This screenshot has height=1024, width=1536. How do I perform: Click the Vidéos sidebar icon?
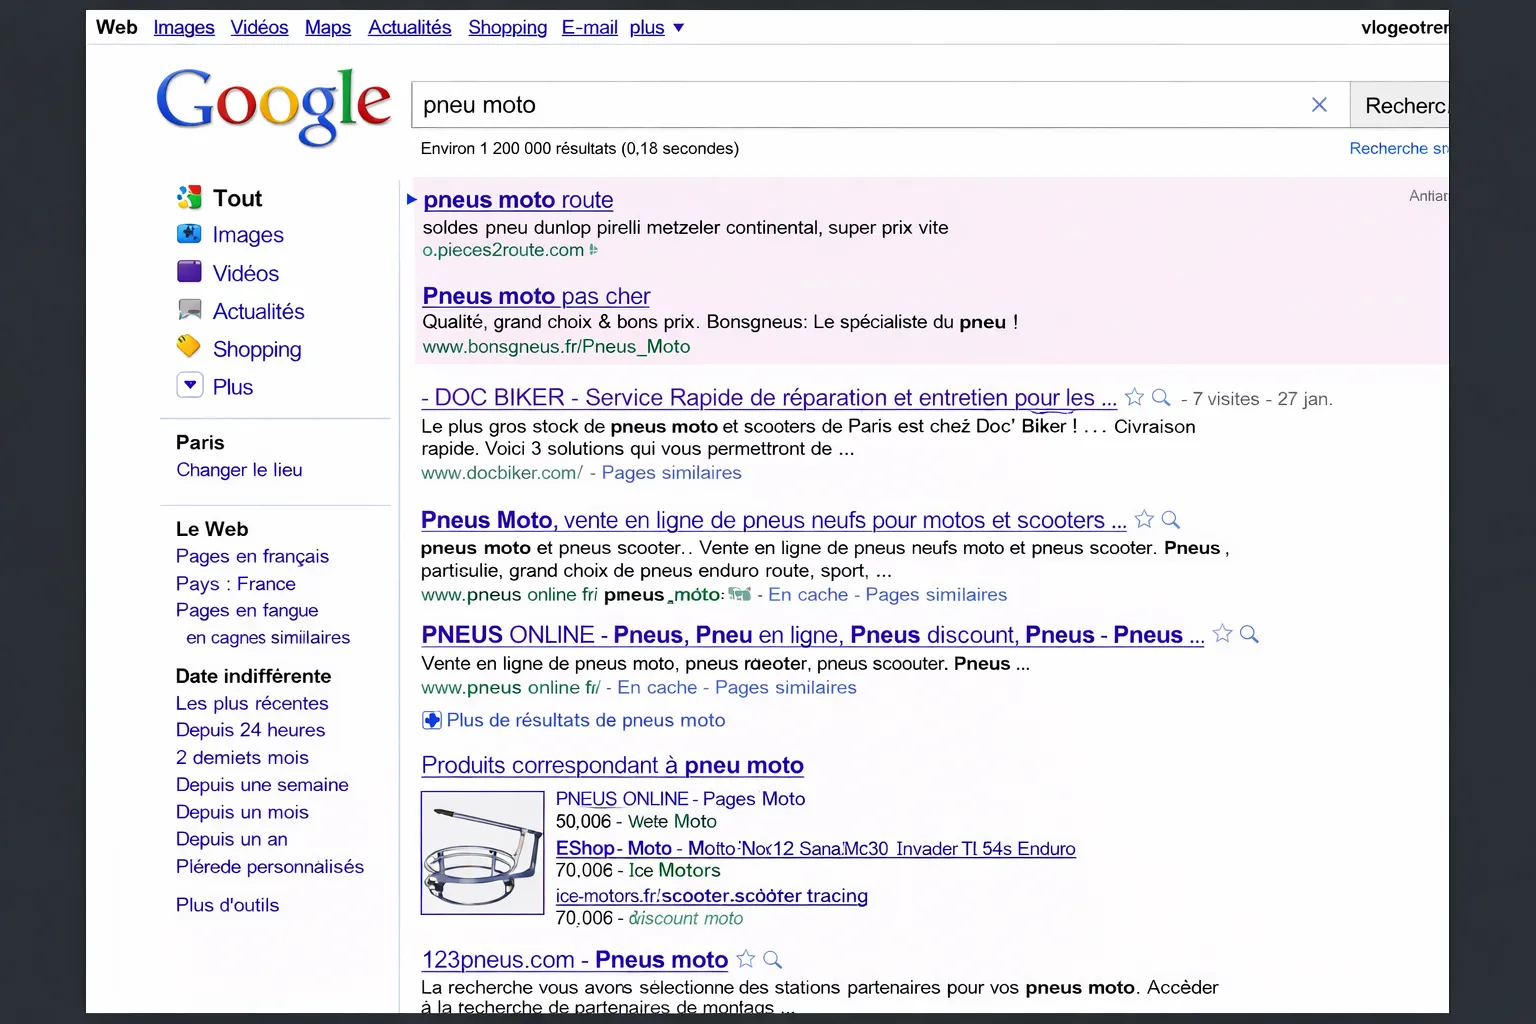pos(189,272)
